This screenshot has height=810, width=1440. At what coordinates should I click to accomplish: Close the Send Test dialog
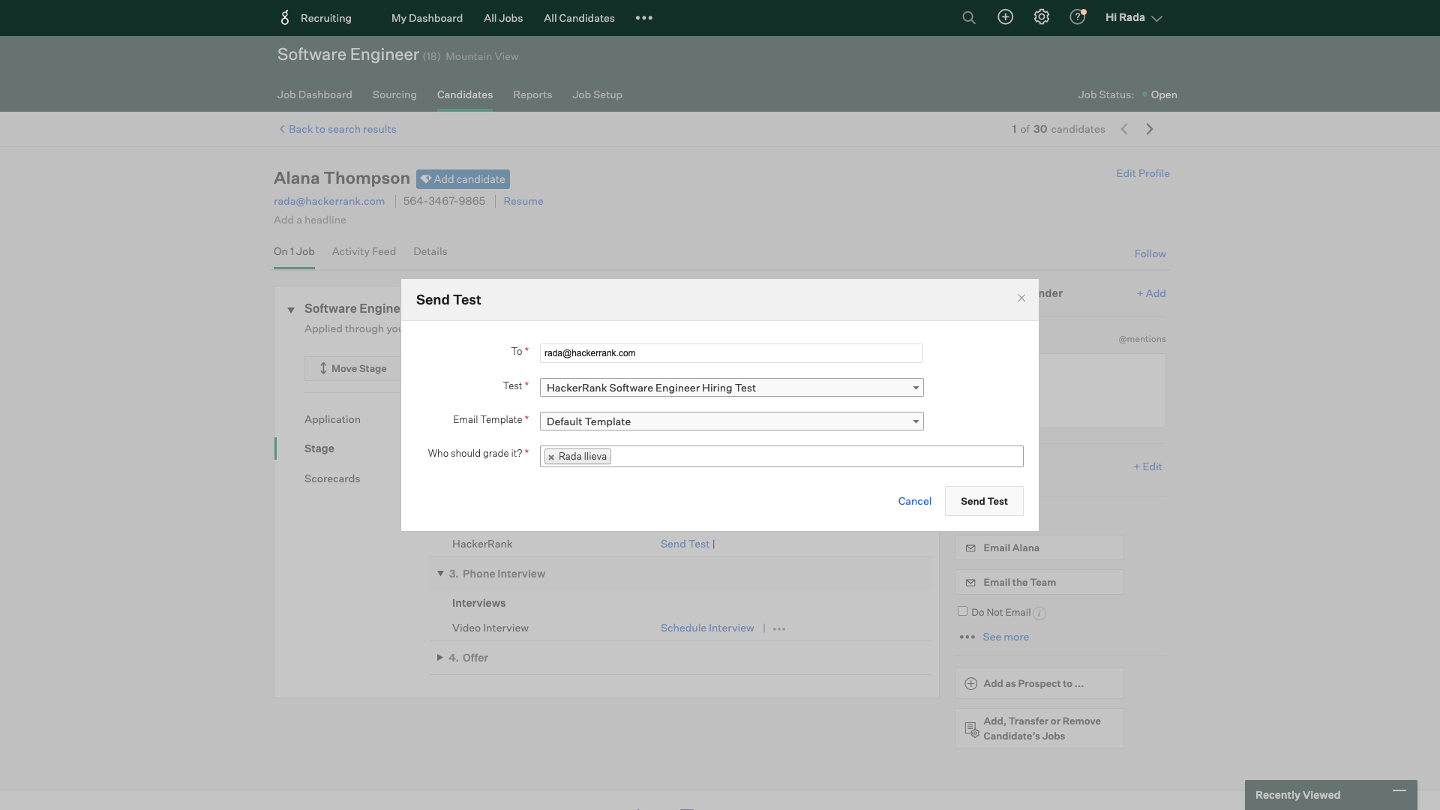1021,298
